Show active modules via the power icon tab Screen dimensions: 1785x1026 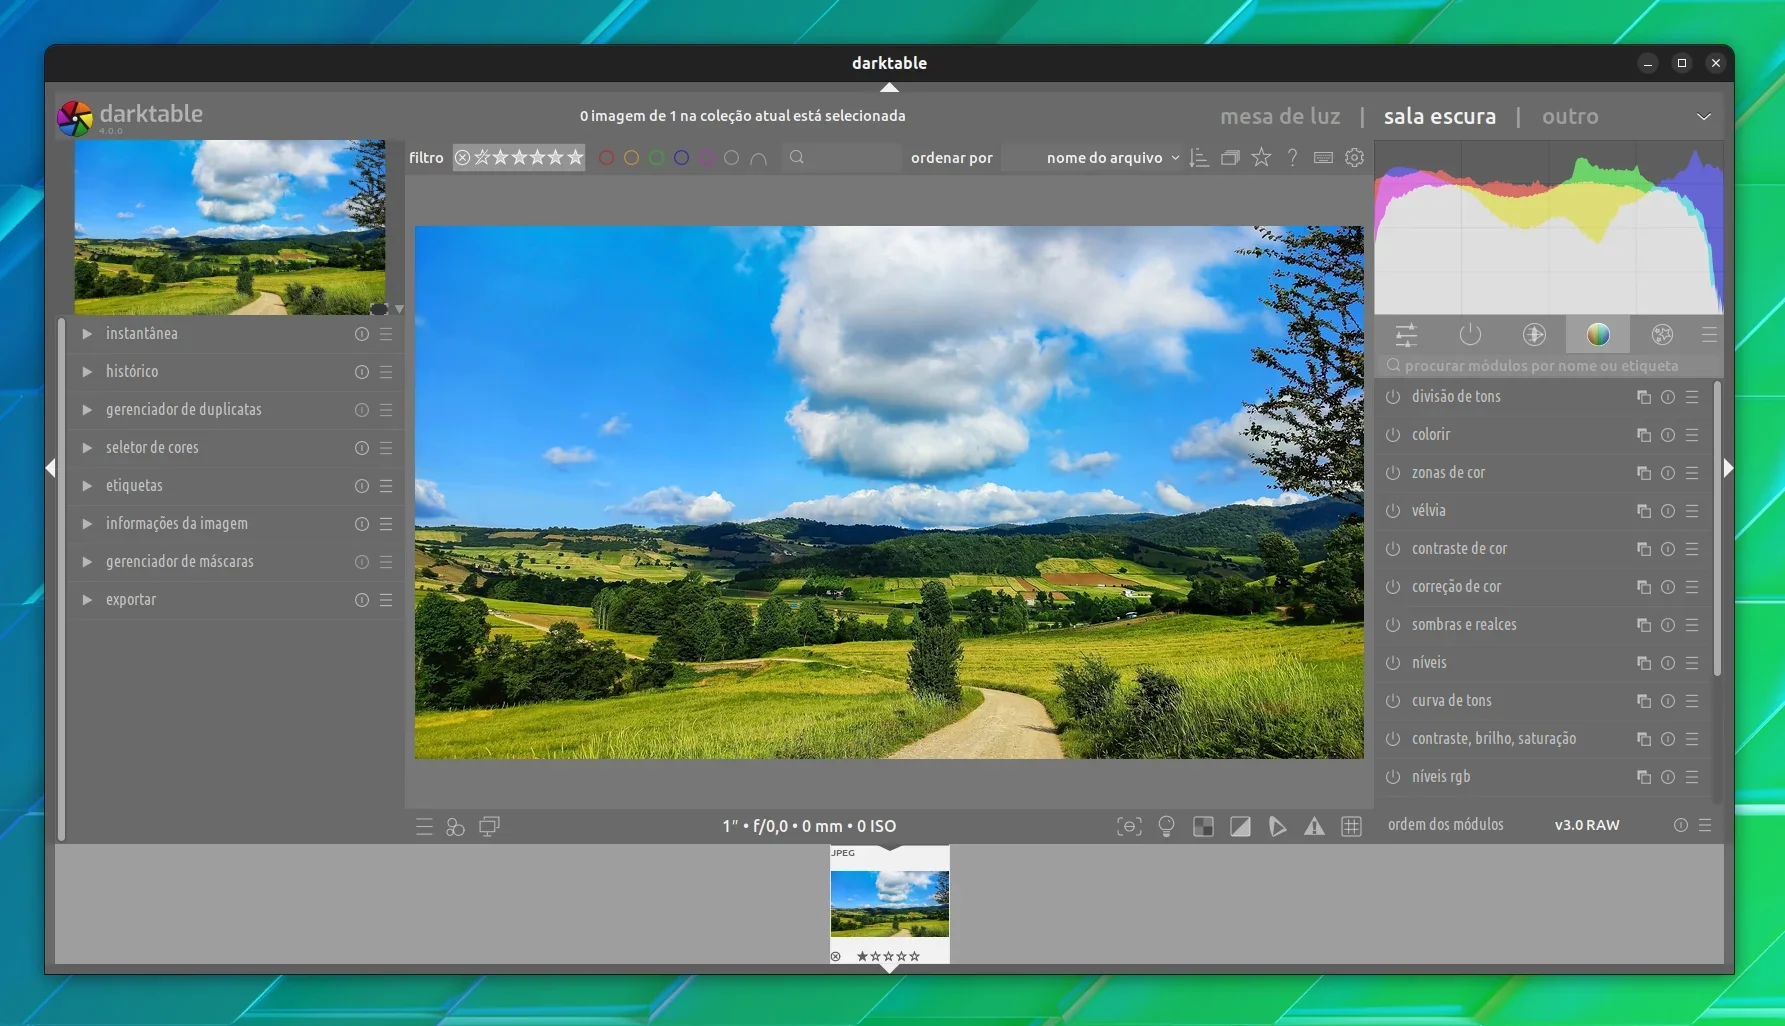coord(1470,335)
